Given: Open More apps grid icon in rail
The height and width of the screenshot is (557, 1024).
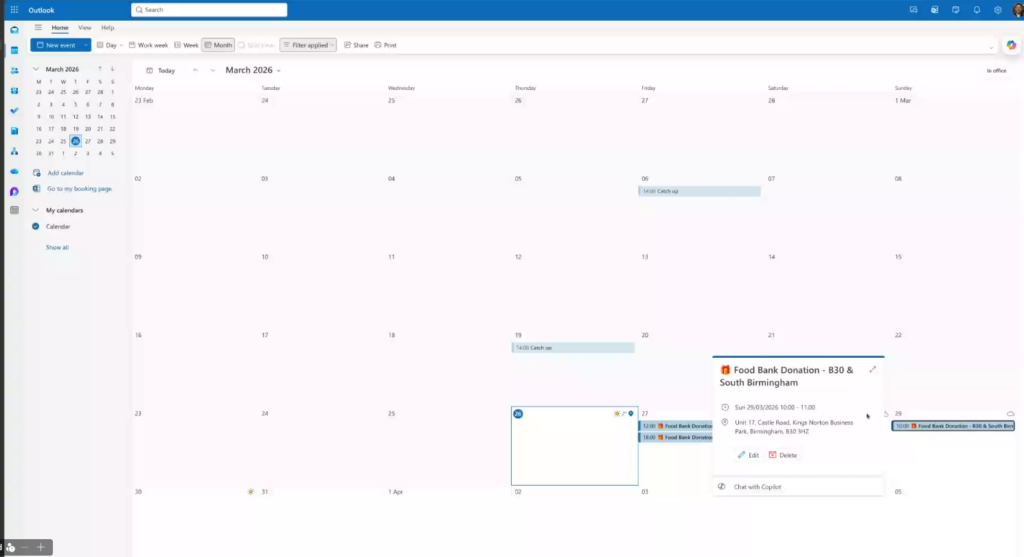Looking at the screenshot, I should click(14, 210).
